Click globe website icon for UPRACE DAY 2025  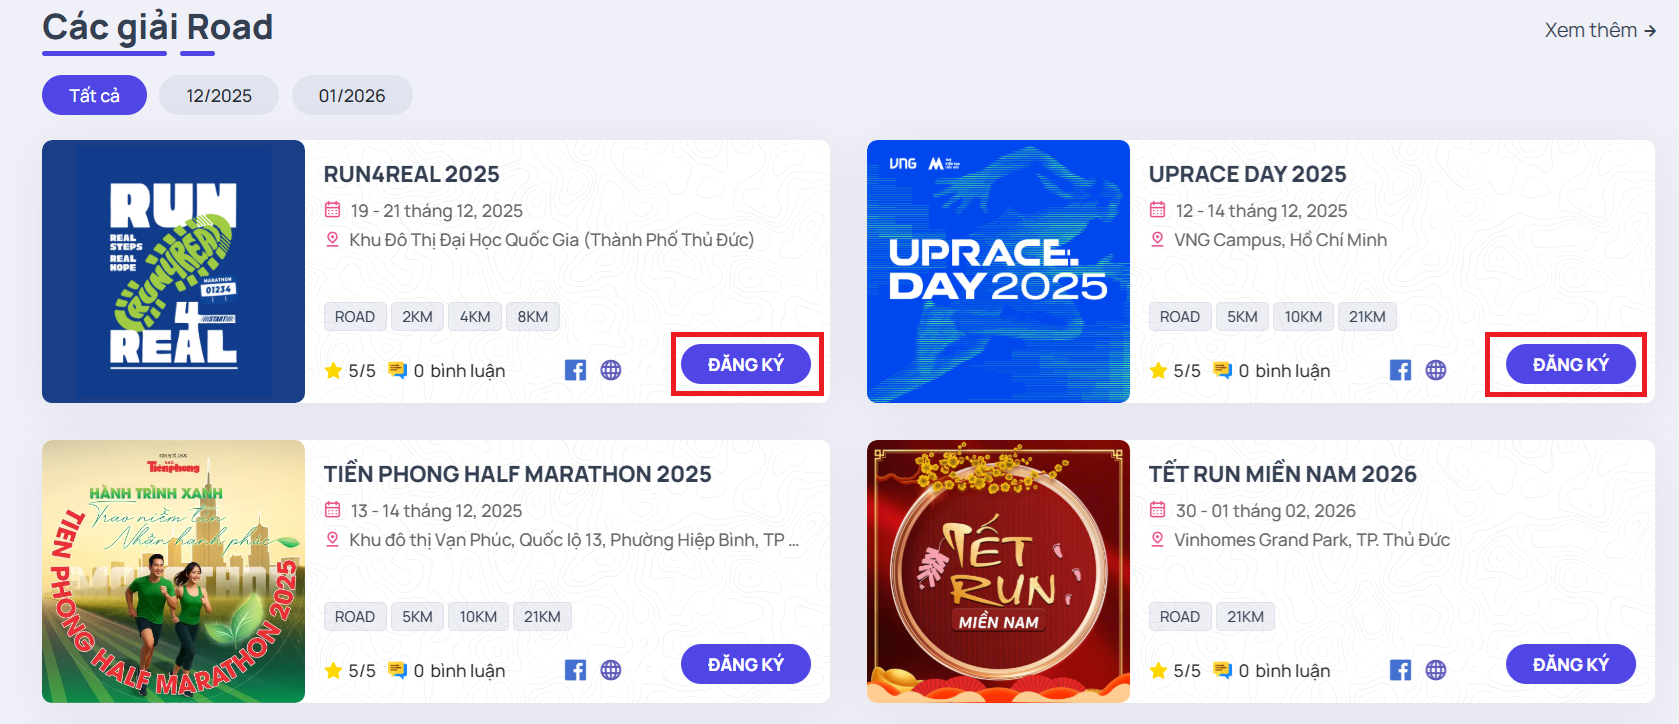click(x=1436, y=370)
